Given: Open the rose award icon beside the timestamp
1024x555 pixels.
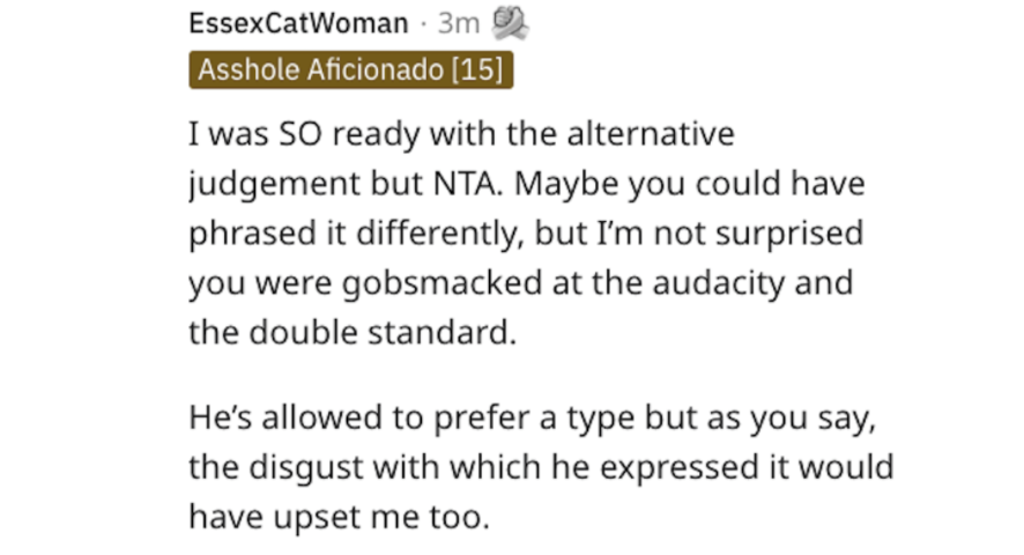Looking at the screenshot, I should tap(510, 23).
